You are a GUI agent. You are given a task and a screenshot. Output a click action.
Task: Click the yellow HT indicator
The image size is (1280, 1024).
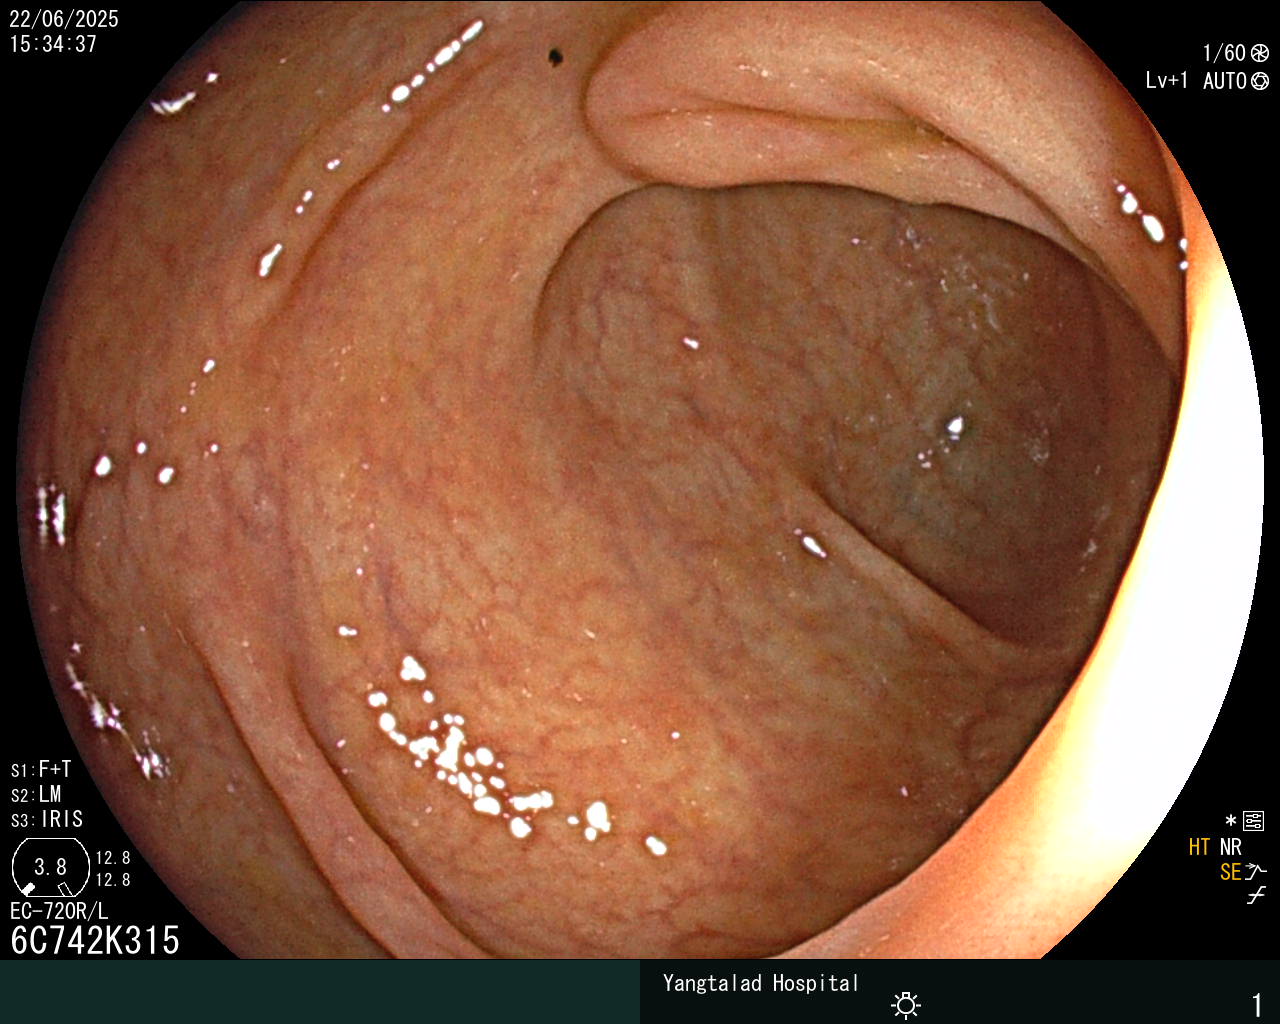pos(1199,847)
